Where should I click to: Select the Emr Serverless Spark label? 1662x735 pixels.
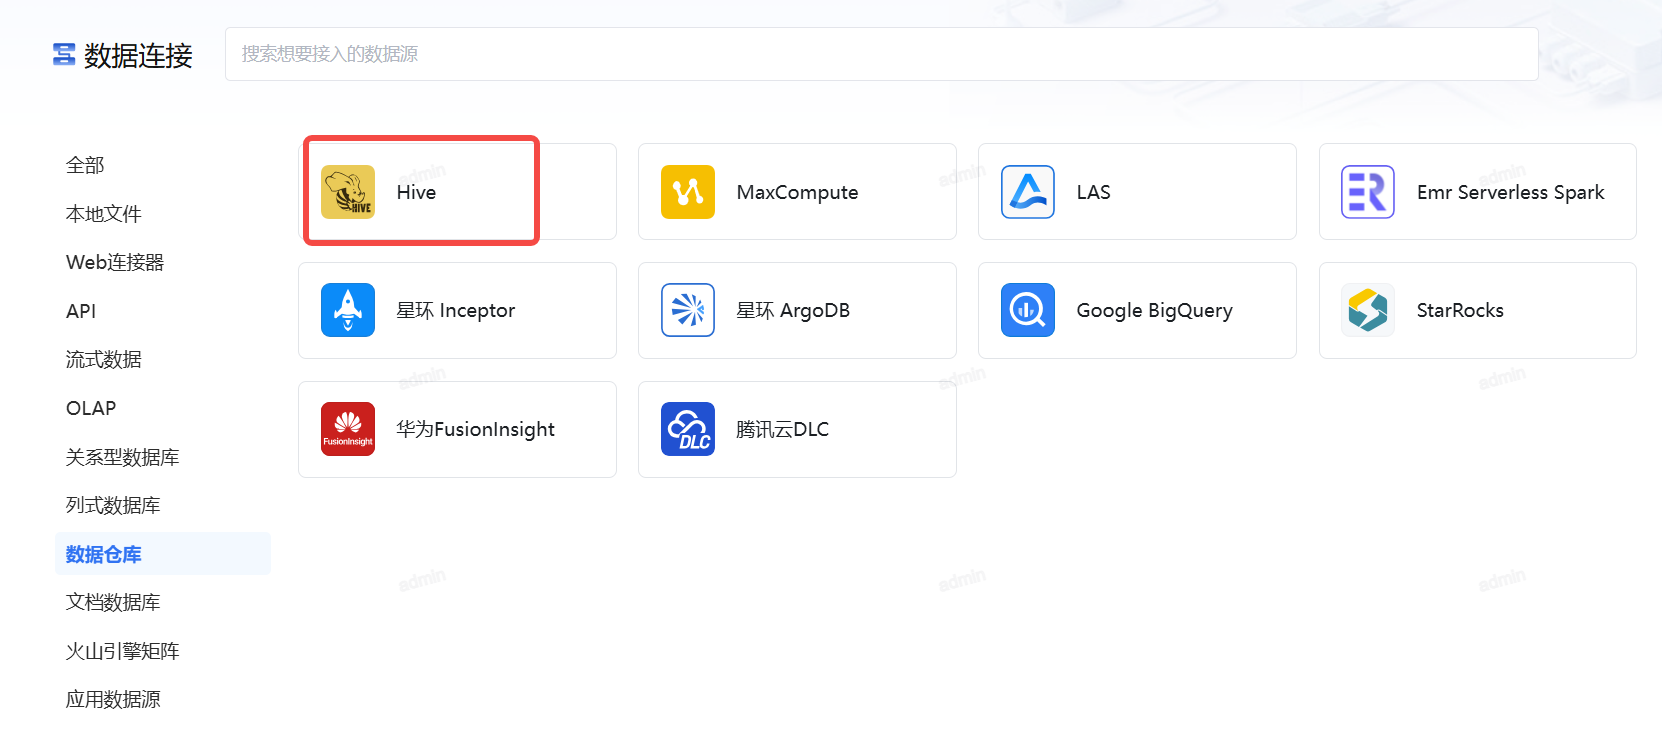pyautogui.click(x=1510, y=192)
